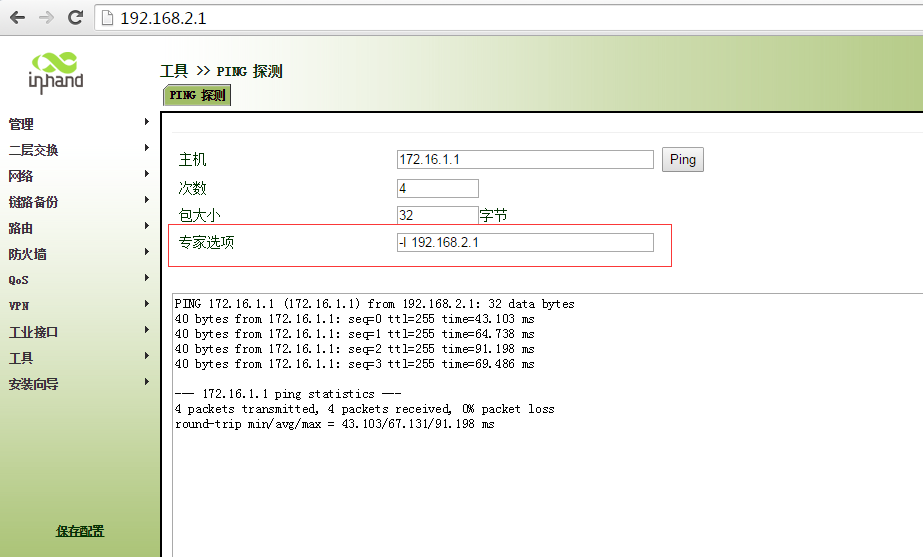This screenshot has height=557, width=923.
Task: Open the 工具 sidebar menu
Action: (21, 358)
